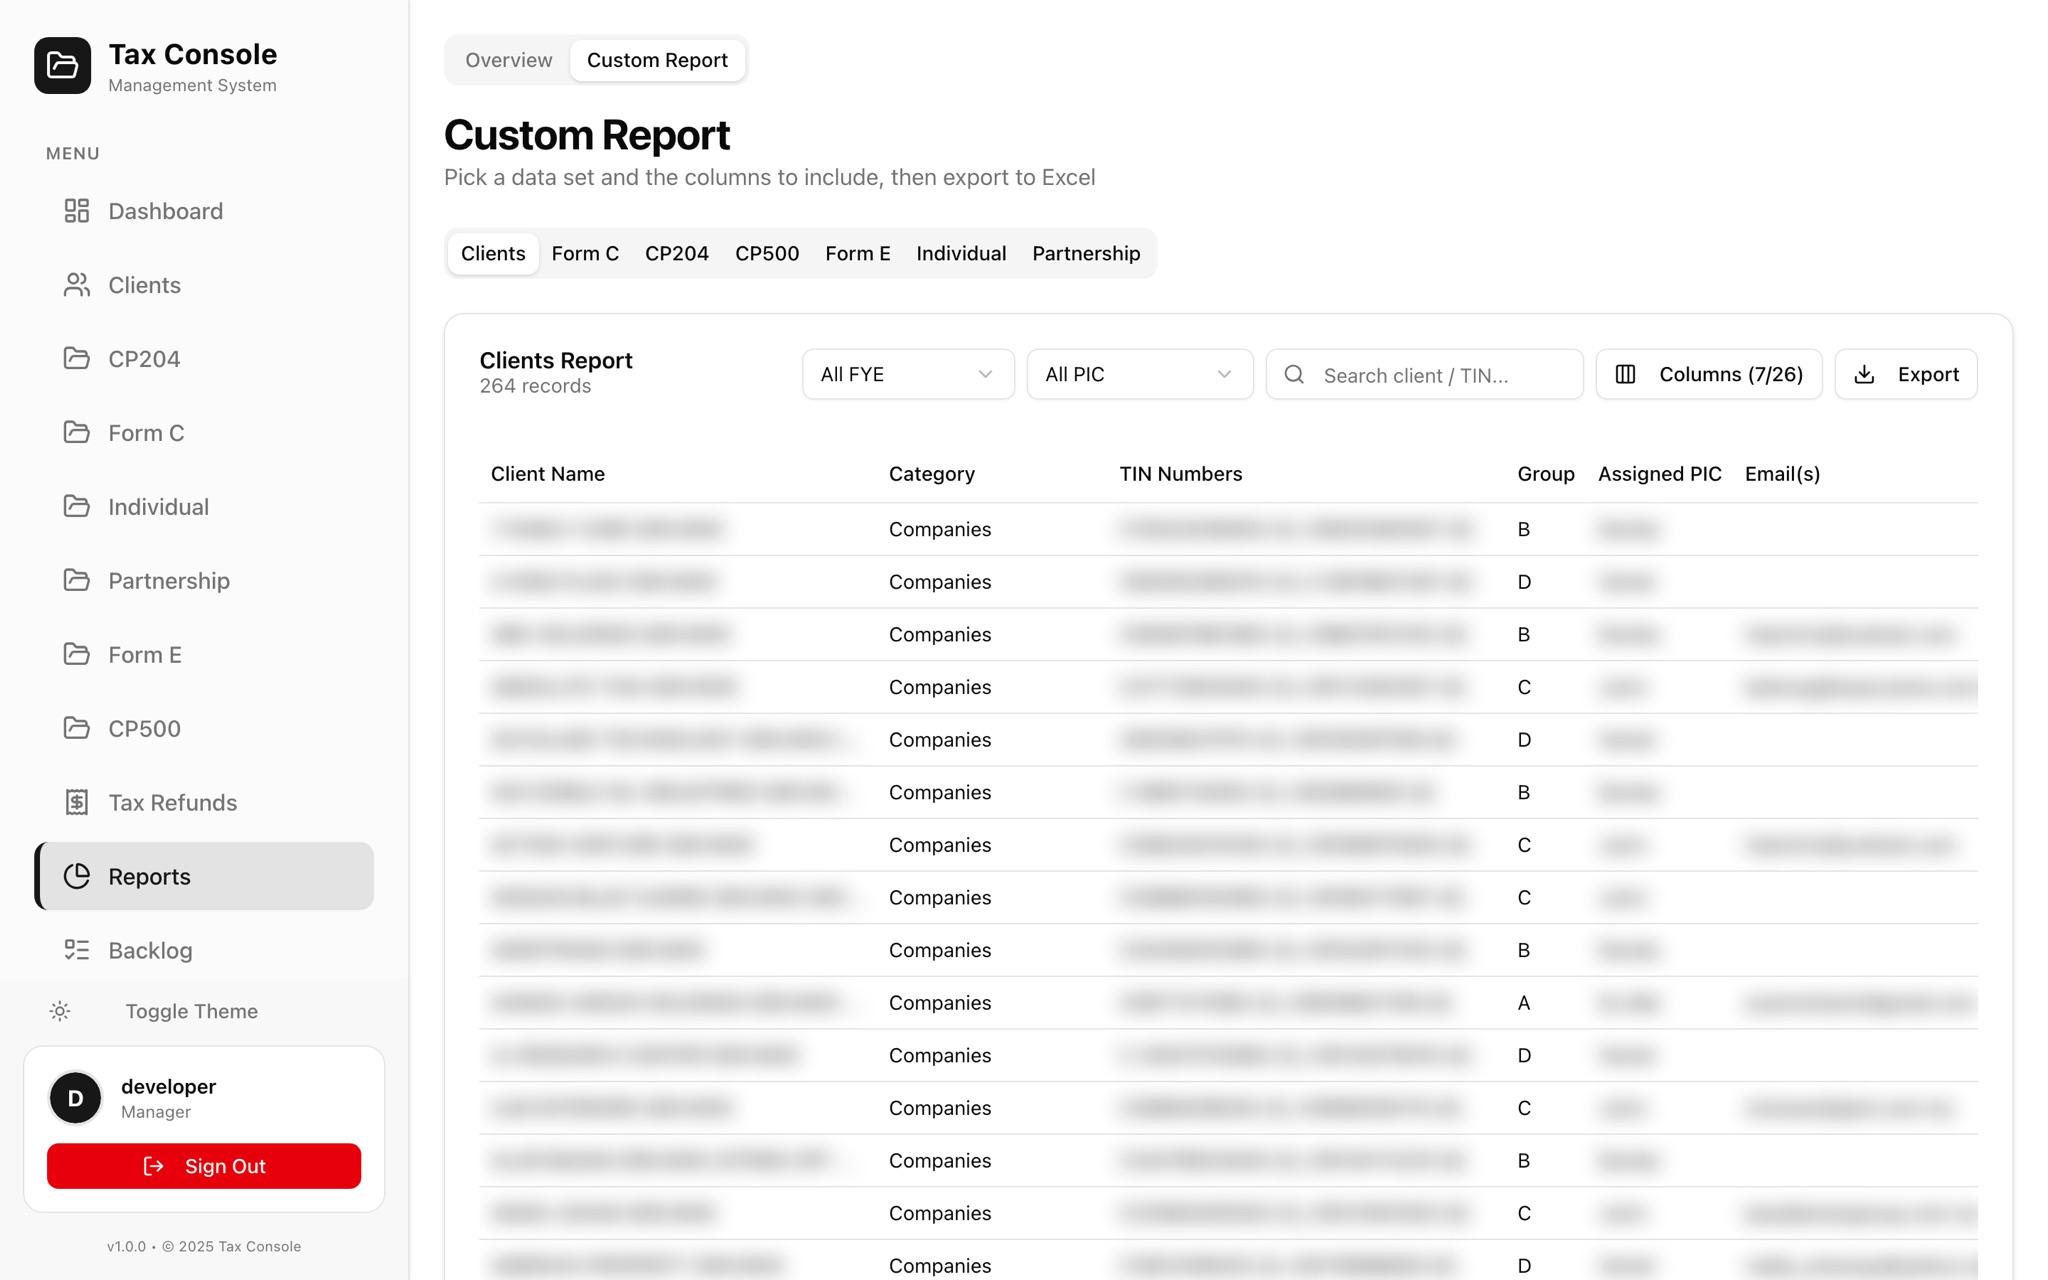Select the Partnership data set tab
This screenshot has height=1280, width=2048.
pos(1086,254)
